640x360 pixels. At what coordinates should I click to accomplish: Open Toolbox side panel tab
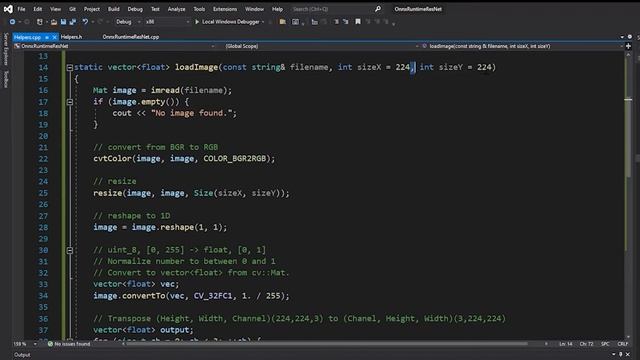pos(6,79)
